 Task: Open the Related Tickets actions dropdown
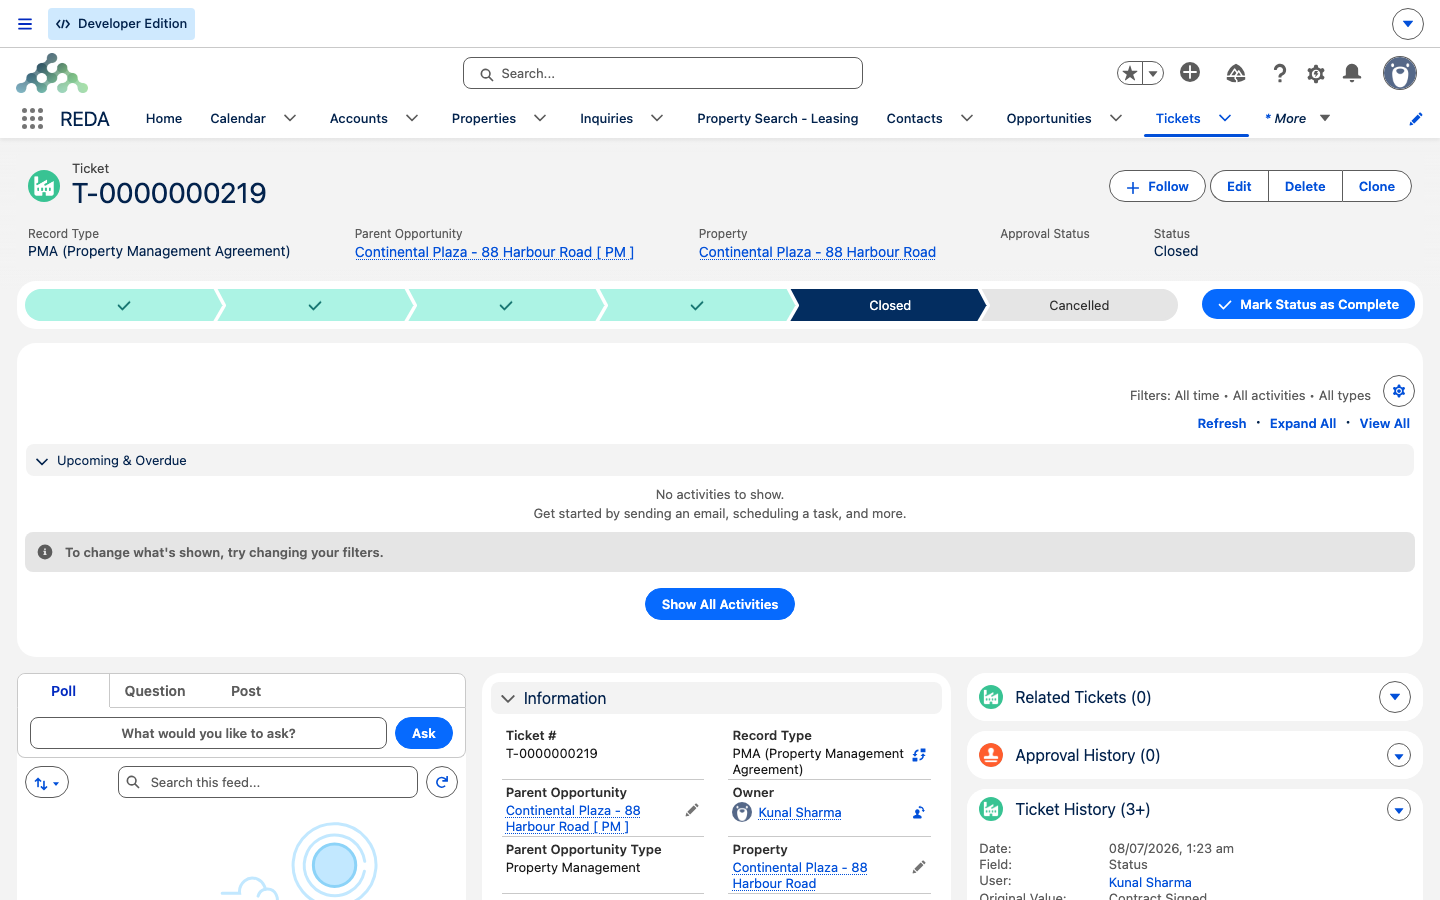pyautogui.click(x=1395, y=697)
